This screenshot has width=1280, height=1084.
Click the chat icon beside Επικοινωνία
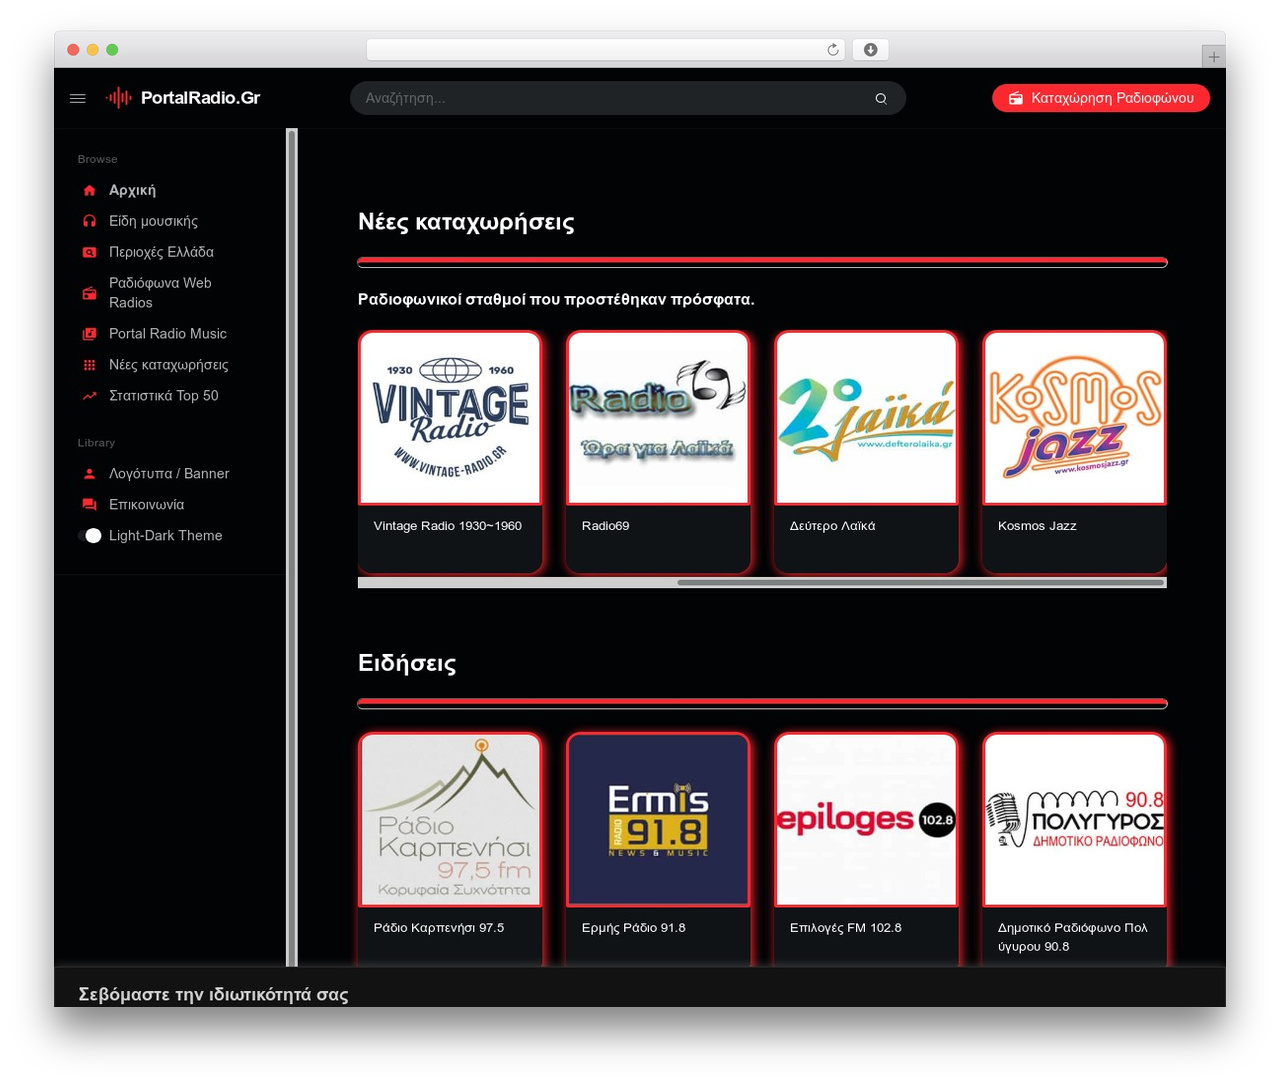(90, 505)
